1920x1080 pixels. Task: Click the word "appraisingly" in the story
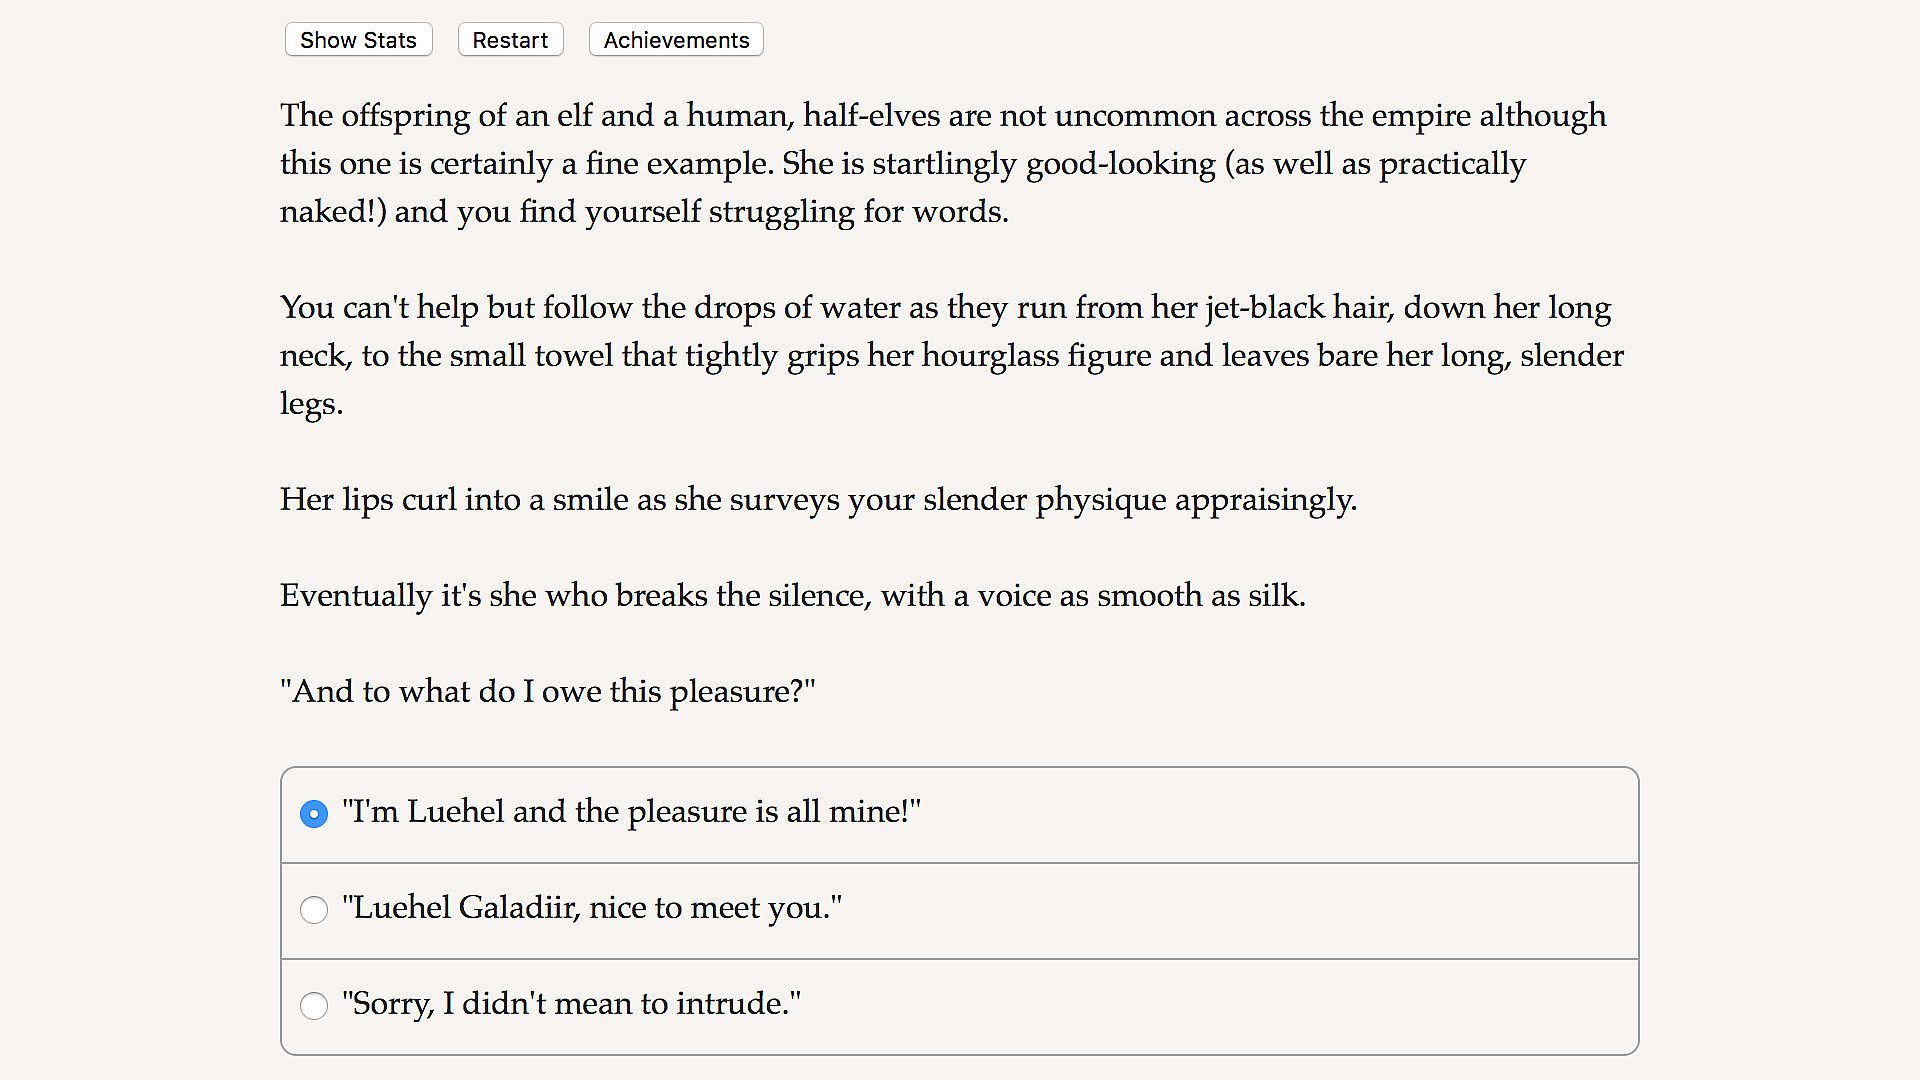tap(1264, 500)
